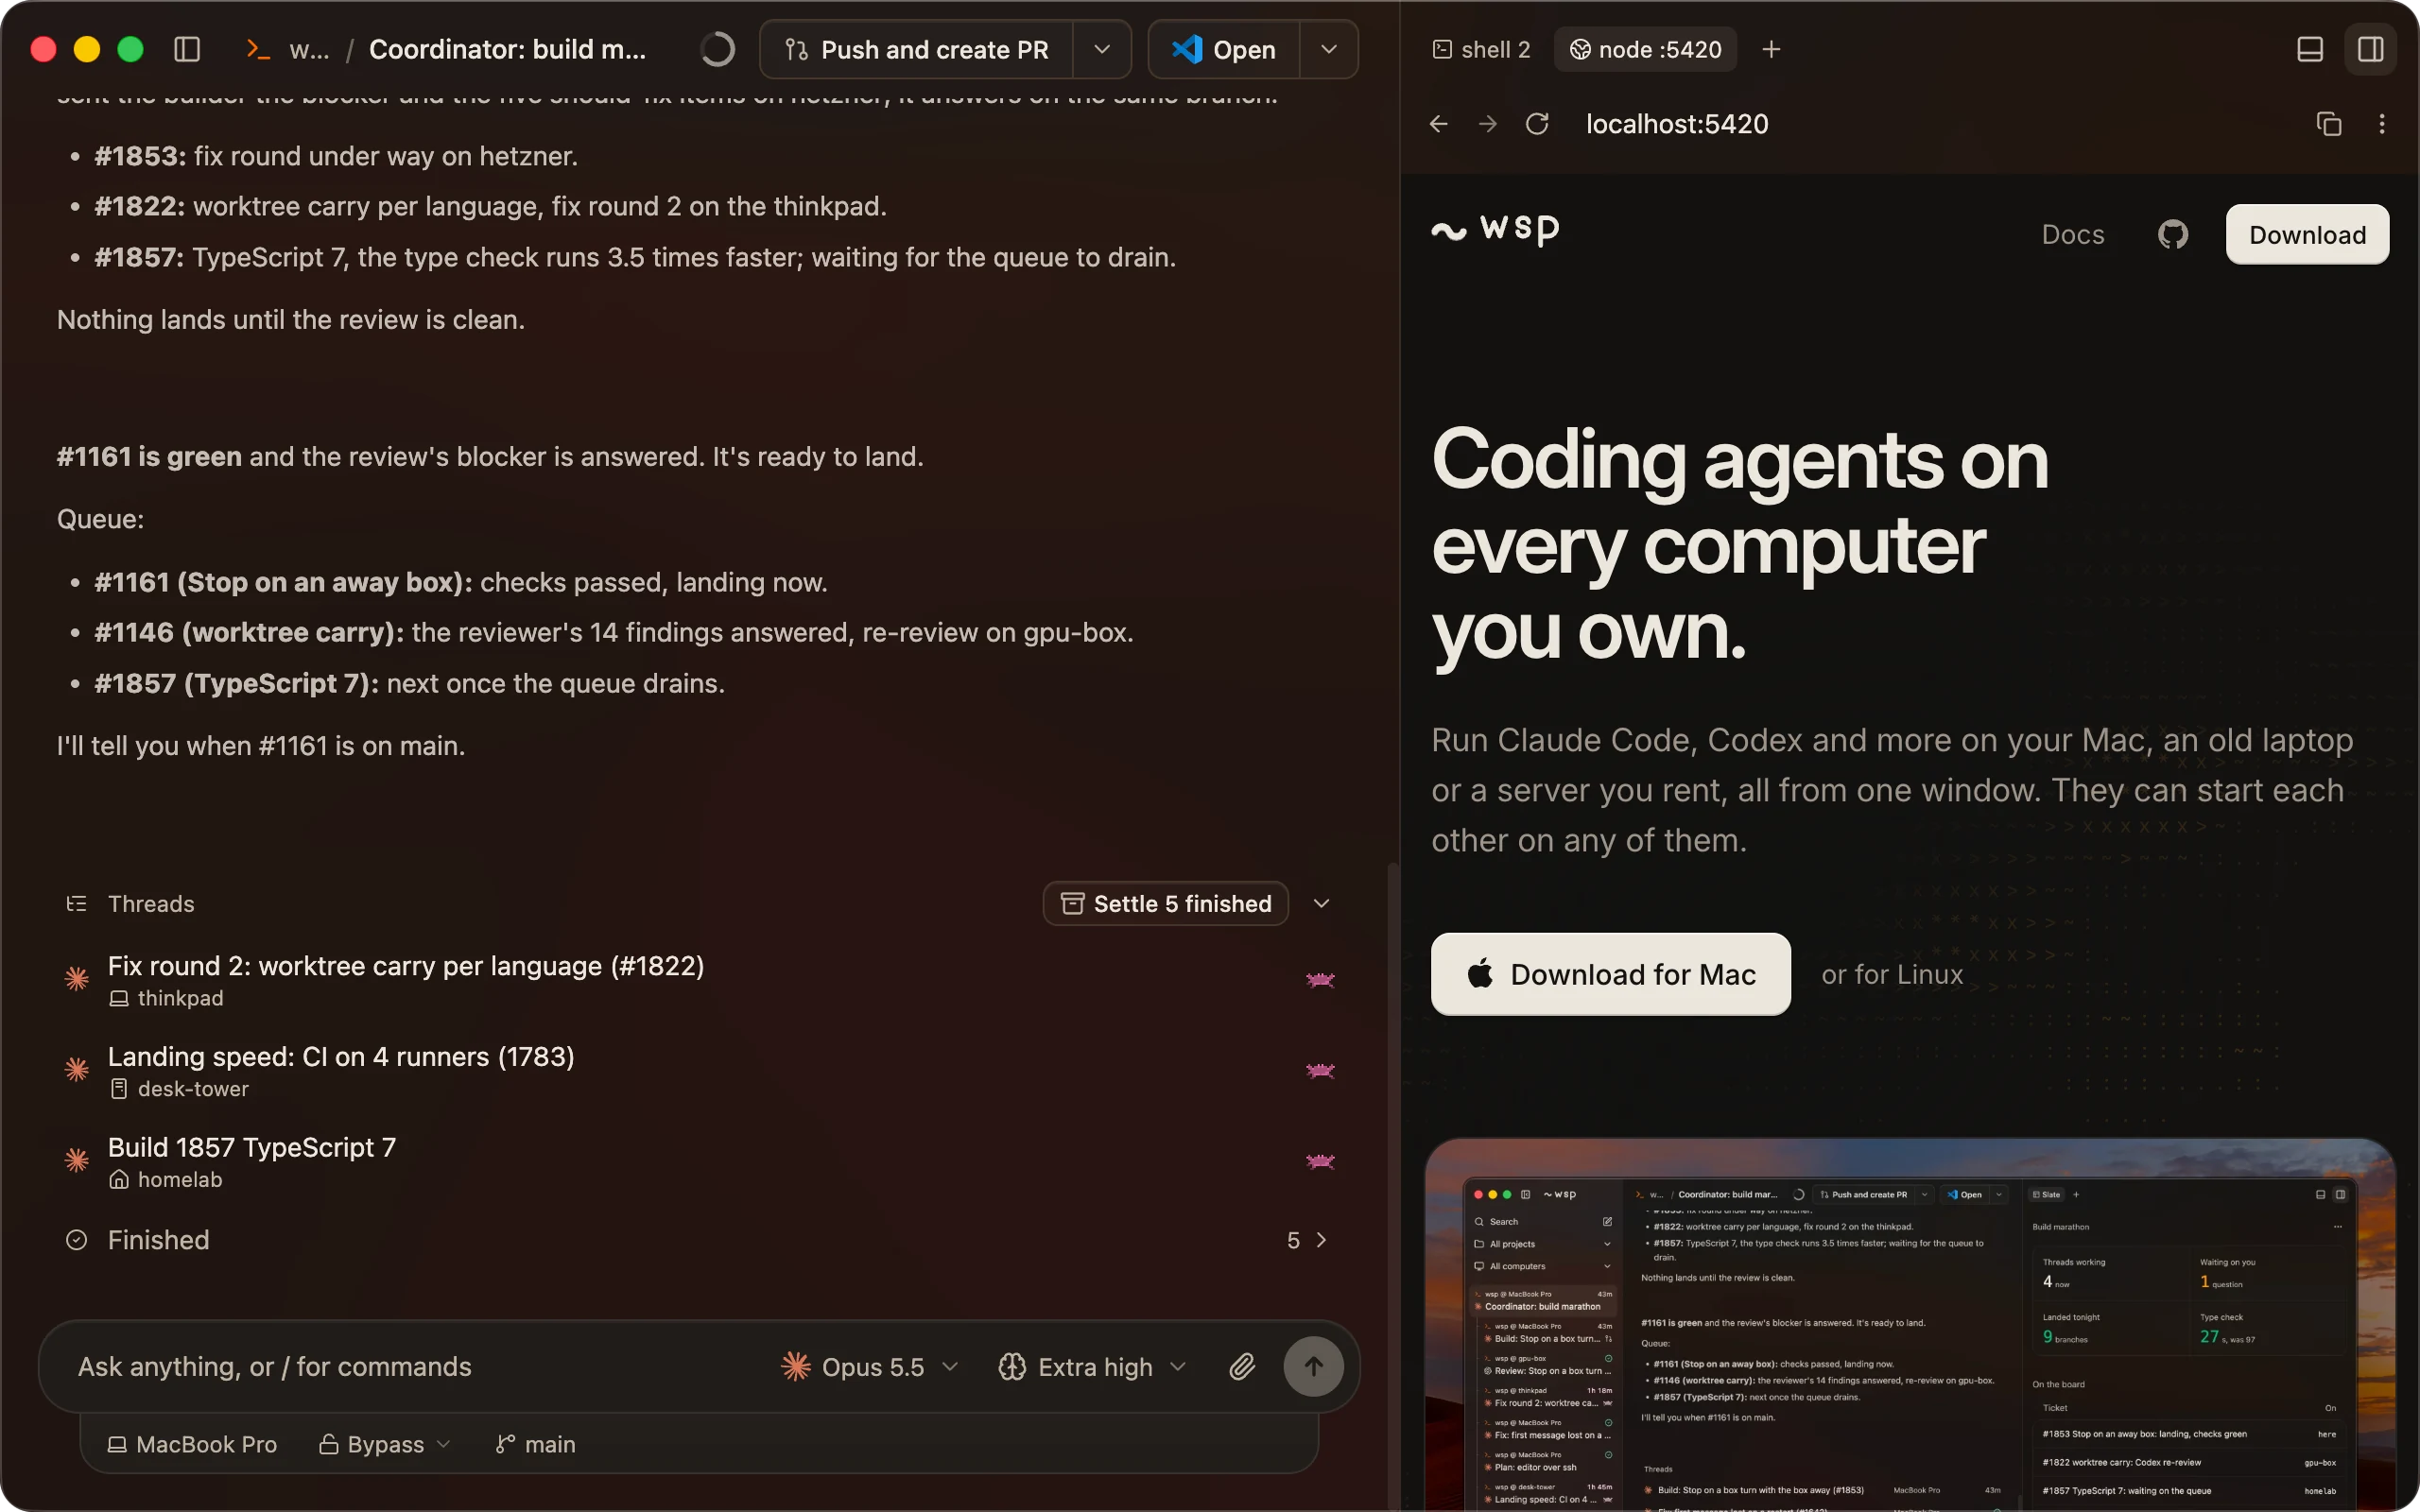Open the Docs link

click(2073, 235)
